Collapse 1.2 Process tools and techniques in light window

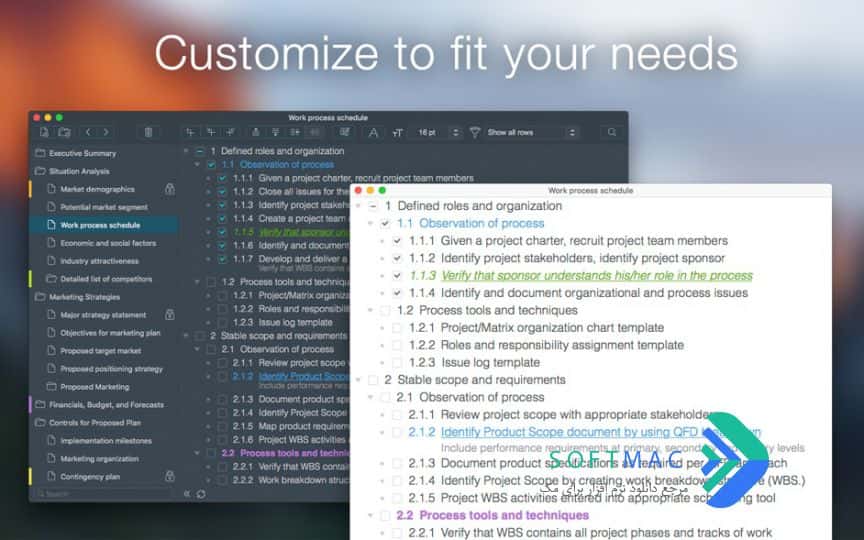tap(370, 310)
